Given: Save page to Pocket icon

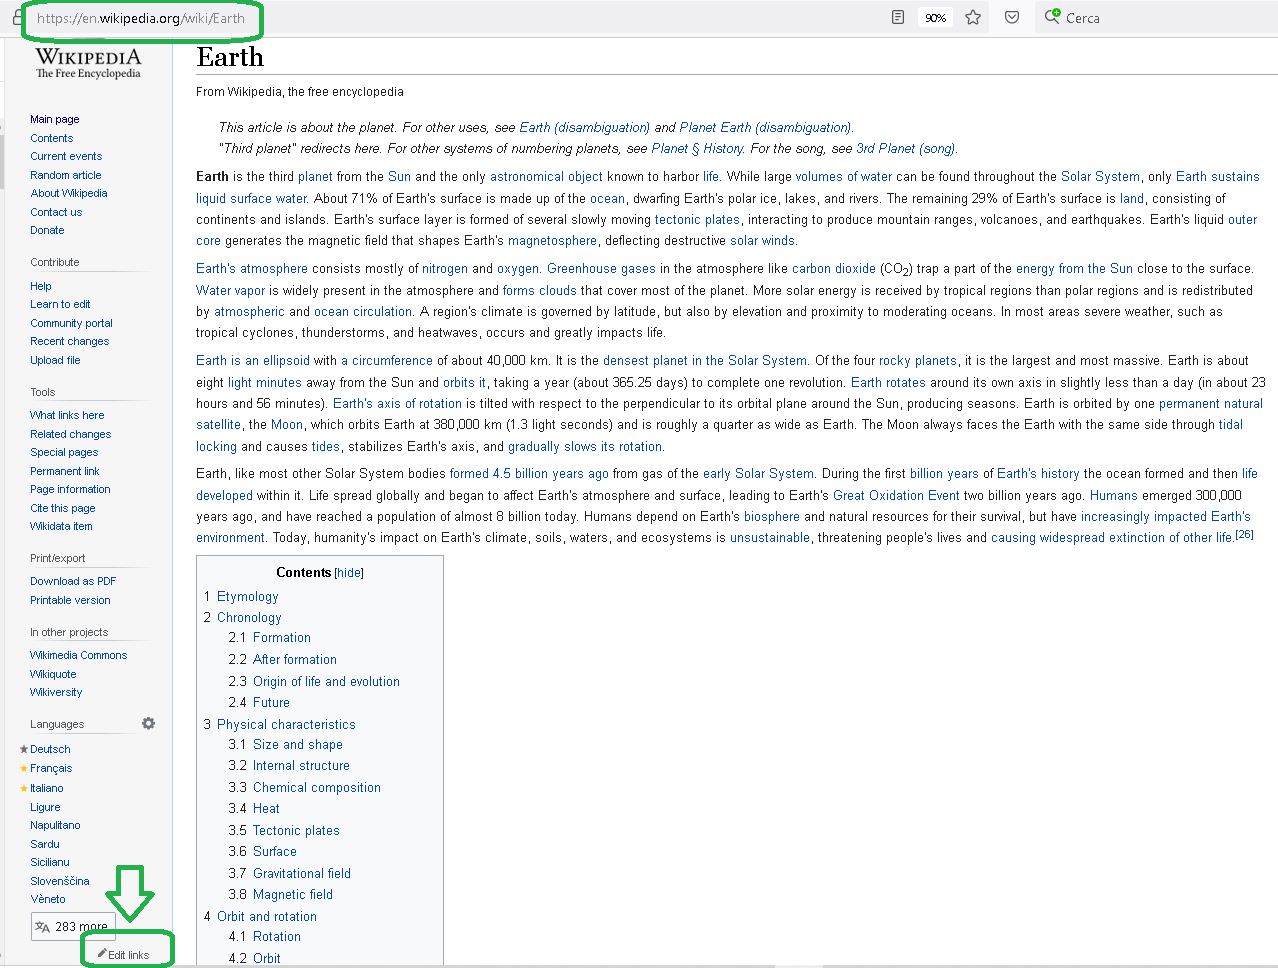Looking at the screenshot, I should click(1012, 17).
